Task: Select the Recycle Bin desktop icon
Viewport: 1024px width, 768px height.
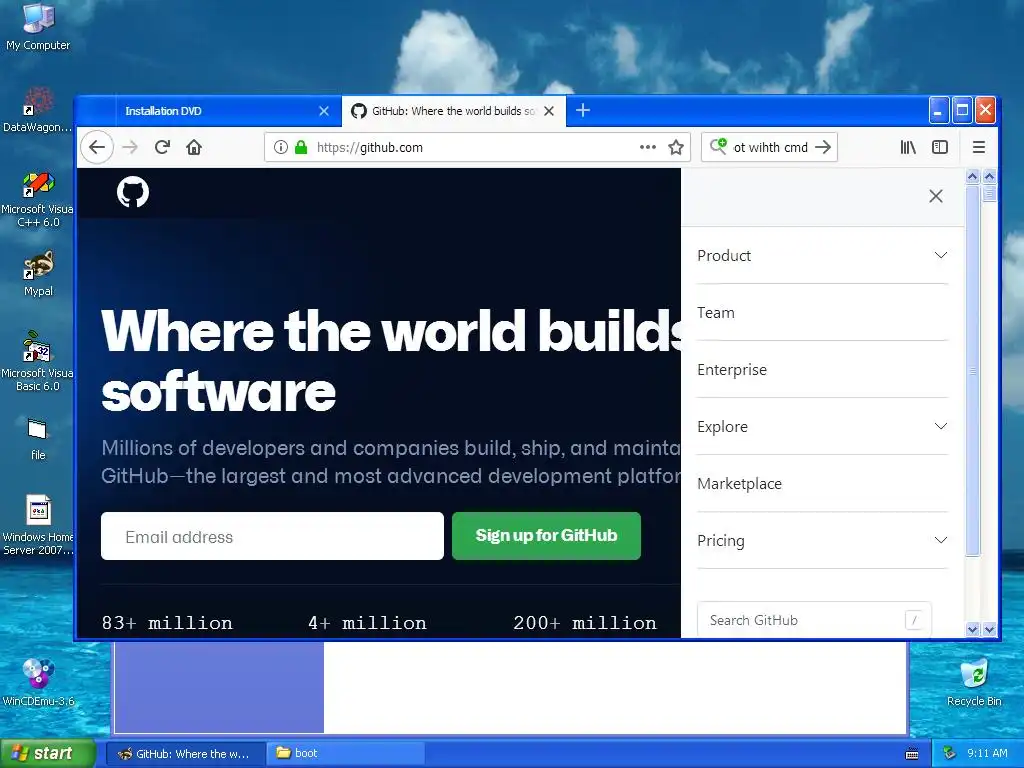Action: 974,682
